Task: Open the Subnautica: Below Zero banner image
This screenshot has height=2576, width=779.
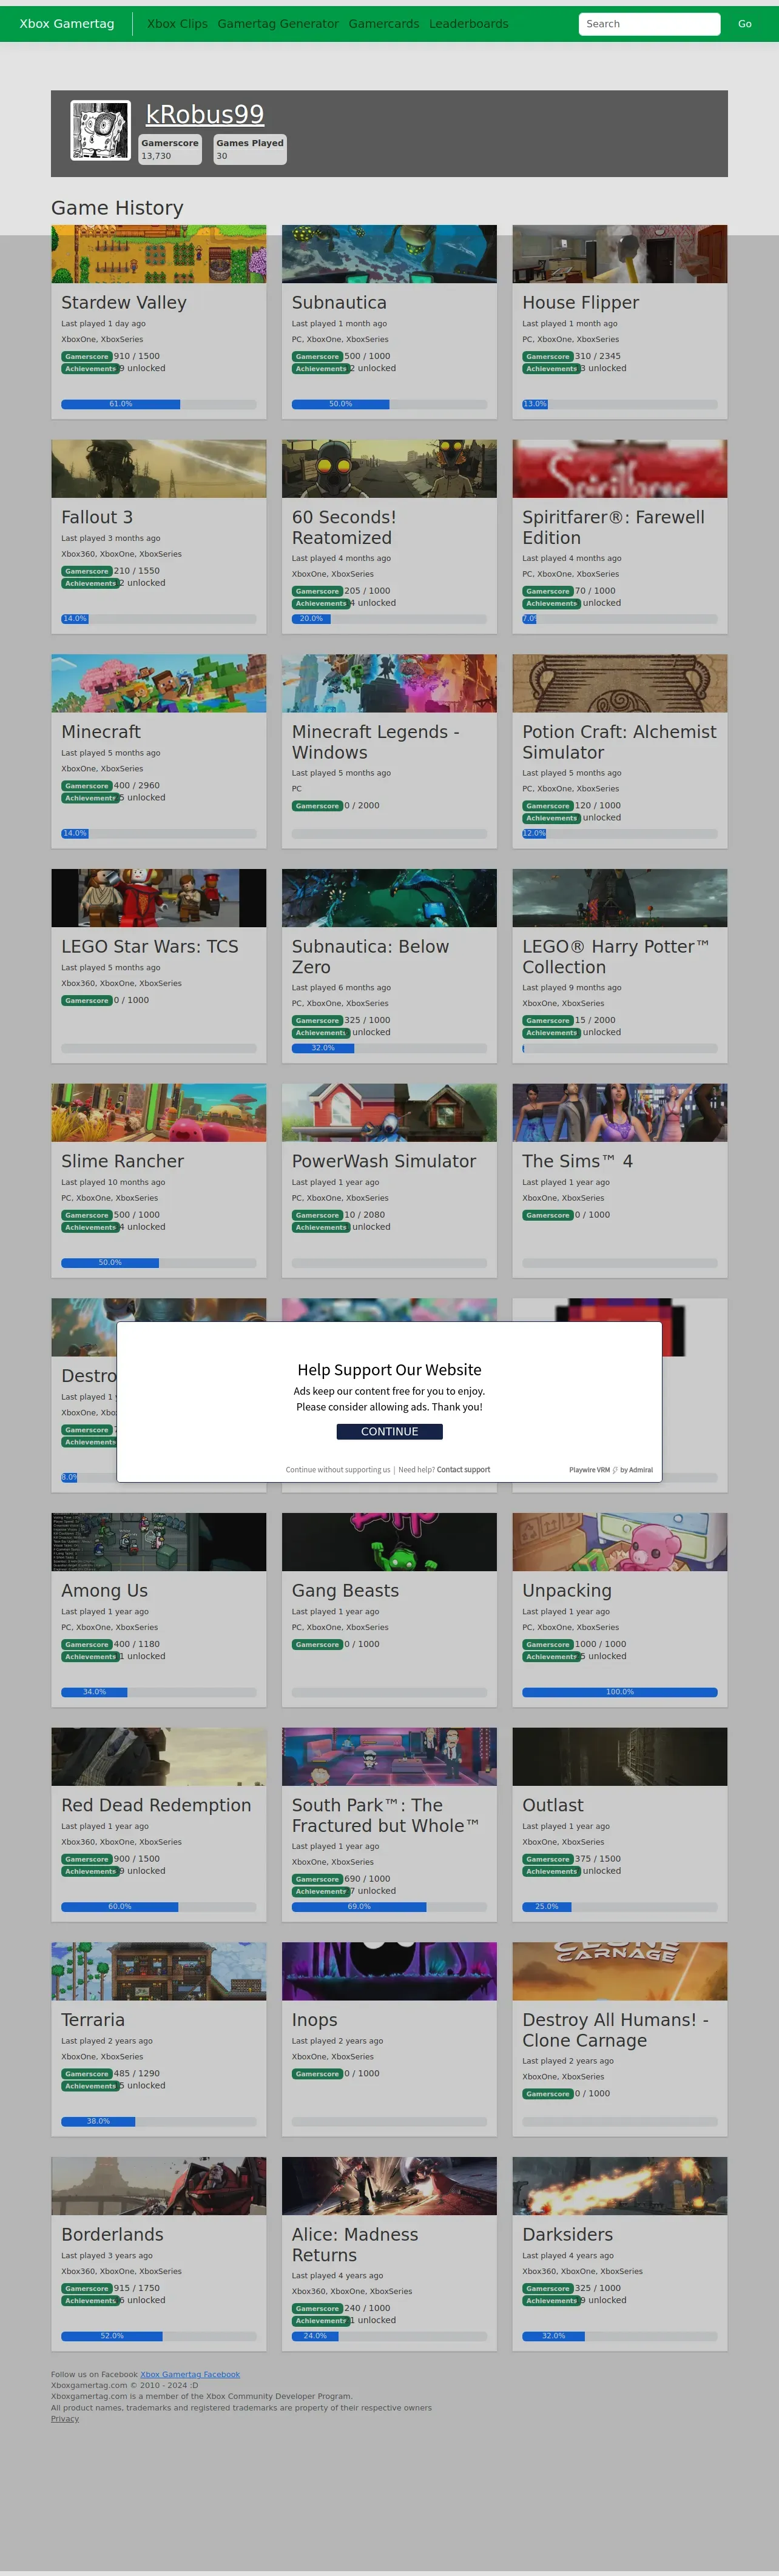Action: coord(389,898)
